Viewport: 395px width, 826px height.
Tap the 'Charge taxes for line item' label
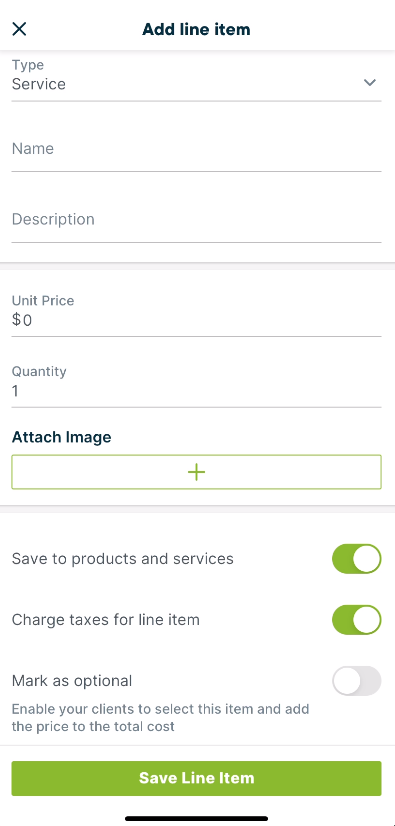(x=106, y=620)
